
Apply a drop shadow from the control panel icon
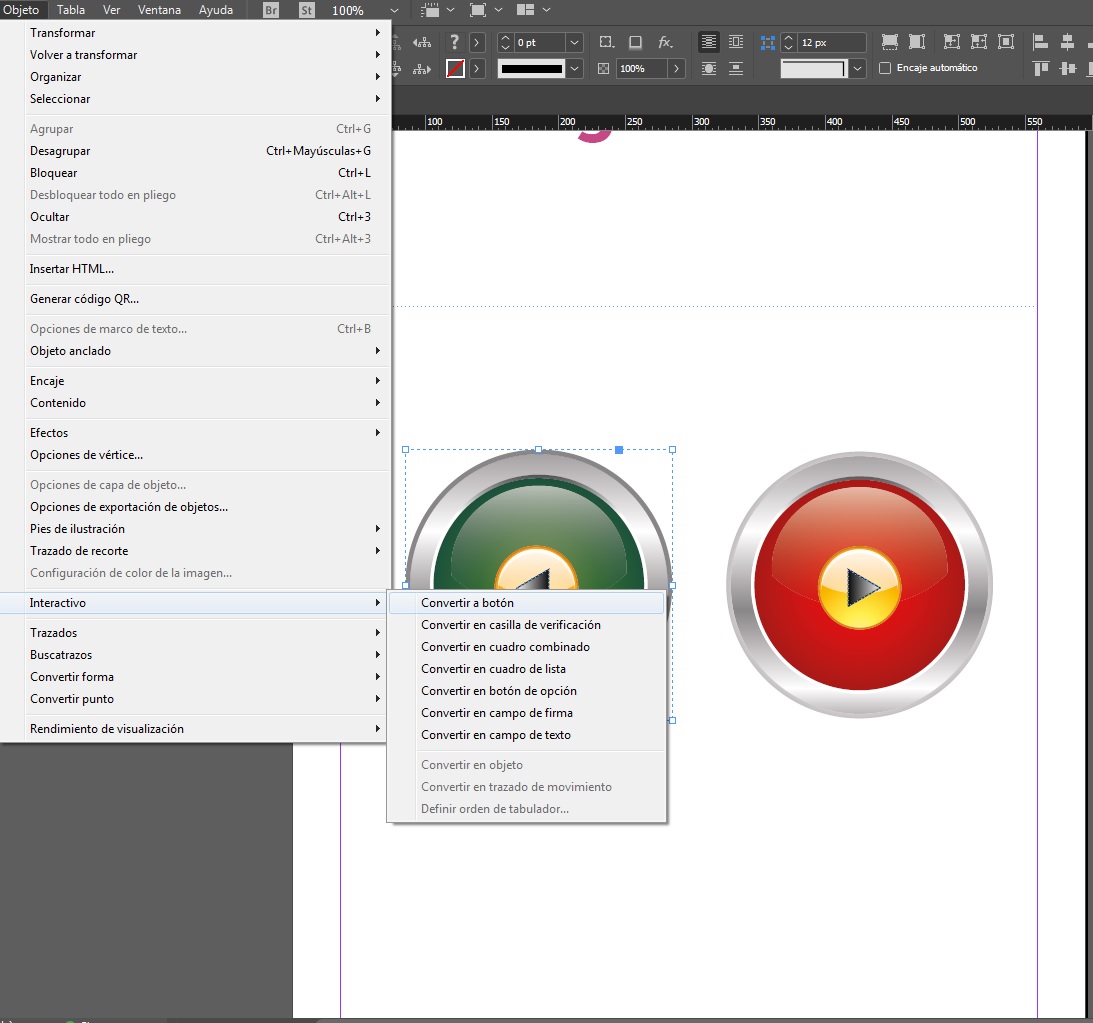click(636, 43)
